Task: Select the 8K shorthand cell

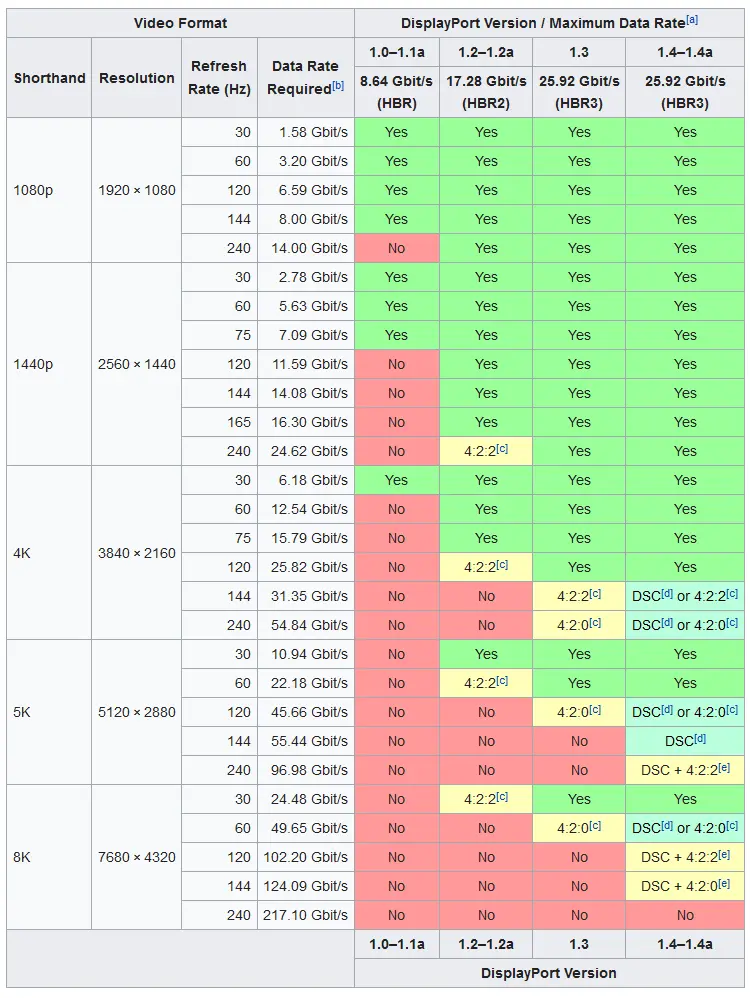Action: tap(49, 857)
